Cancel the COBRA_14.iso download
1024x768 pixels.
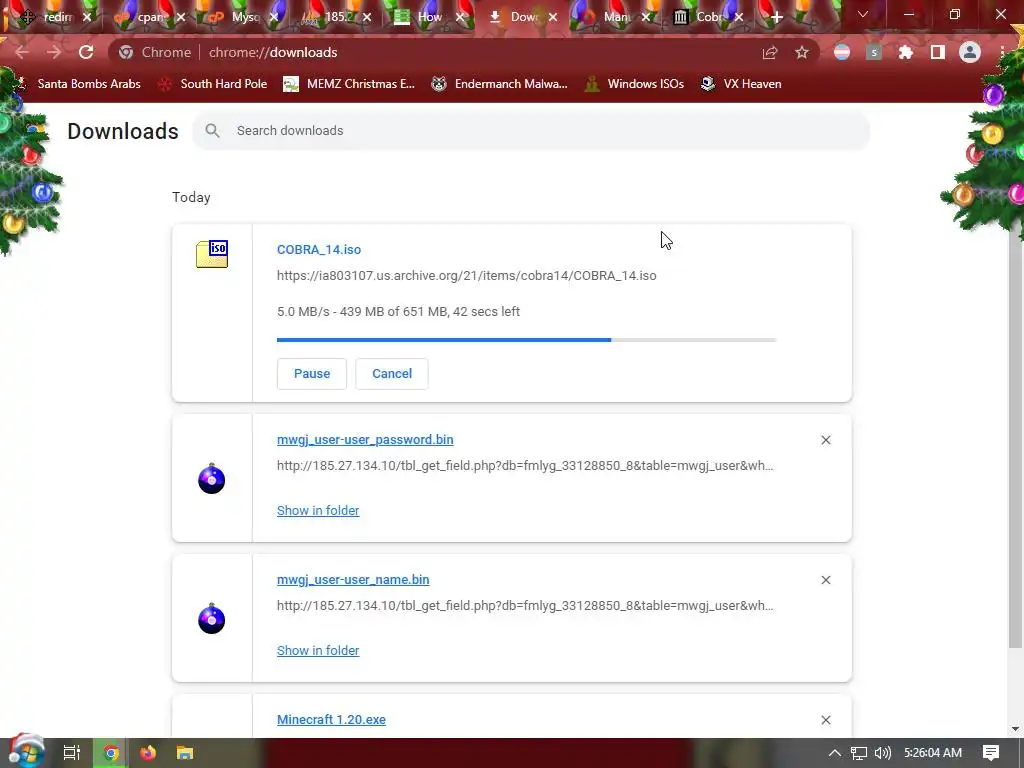click(x=392, y=374)
